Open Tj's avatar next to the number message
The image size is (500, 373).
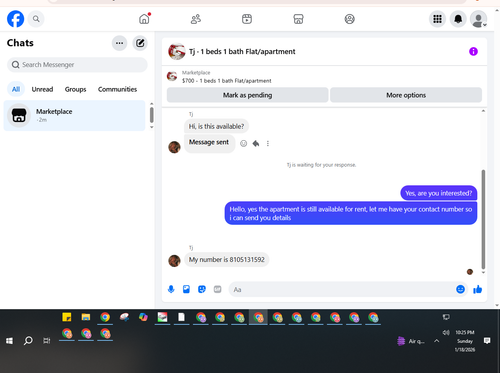[x=174, y=261]
